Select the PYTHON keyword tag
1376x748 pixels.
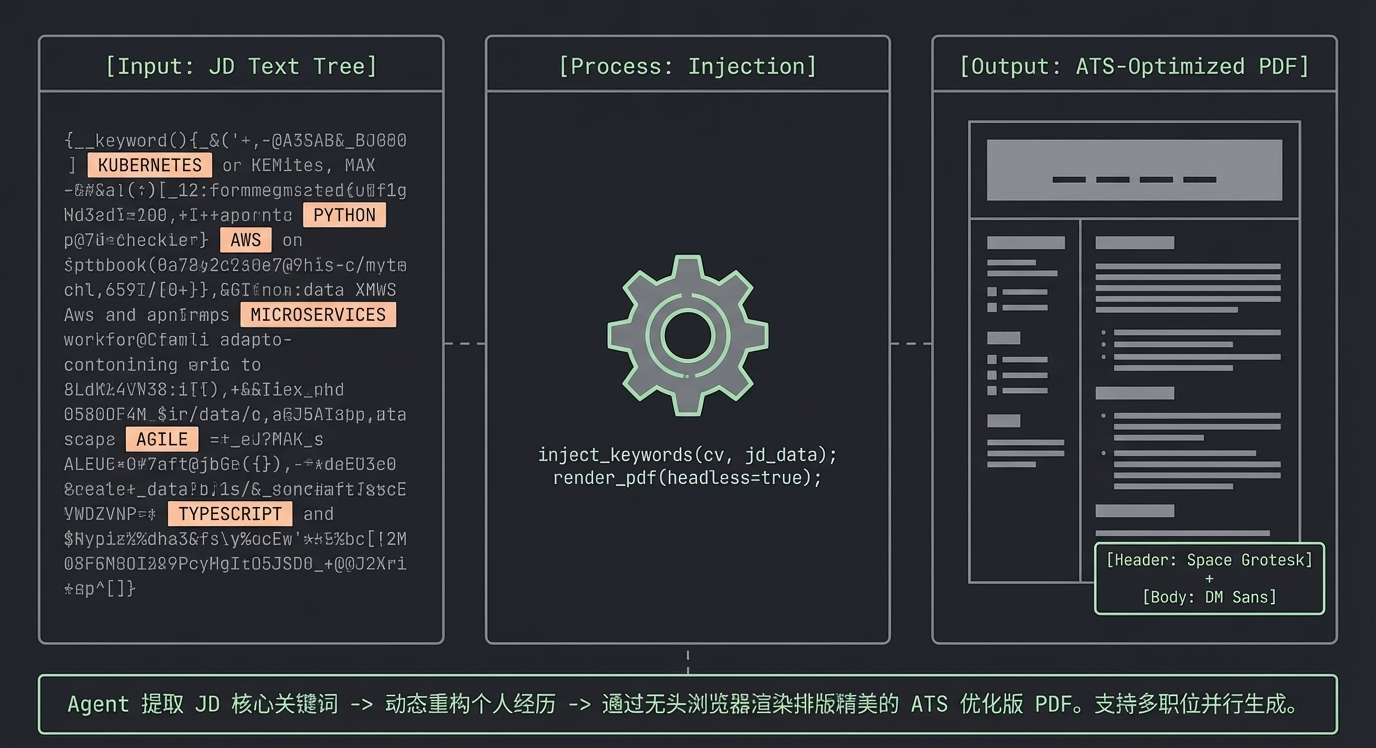(x=345, y=215)
